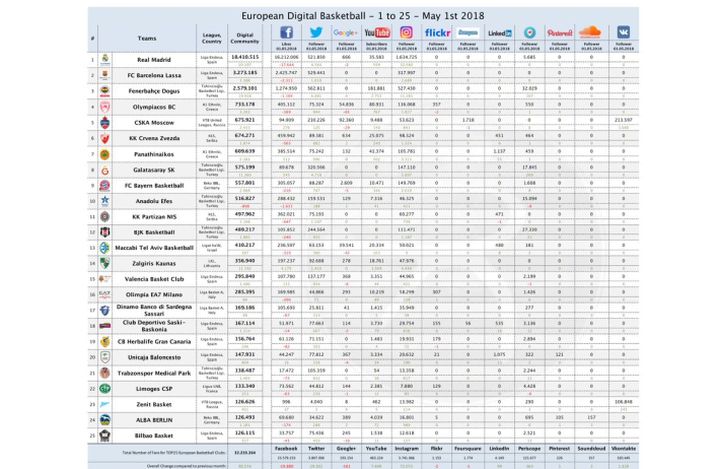Screen dimensions: 720x469
Task: Click the 'Anadolu Efes' team name
Action: [x=154, y=201]
